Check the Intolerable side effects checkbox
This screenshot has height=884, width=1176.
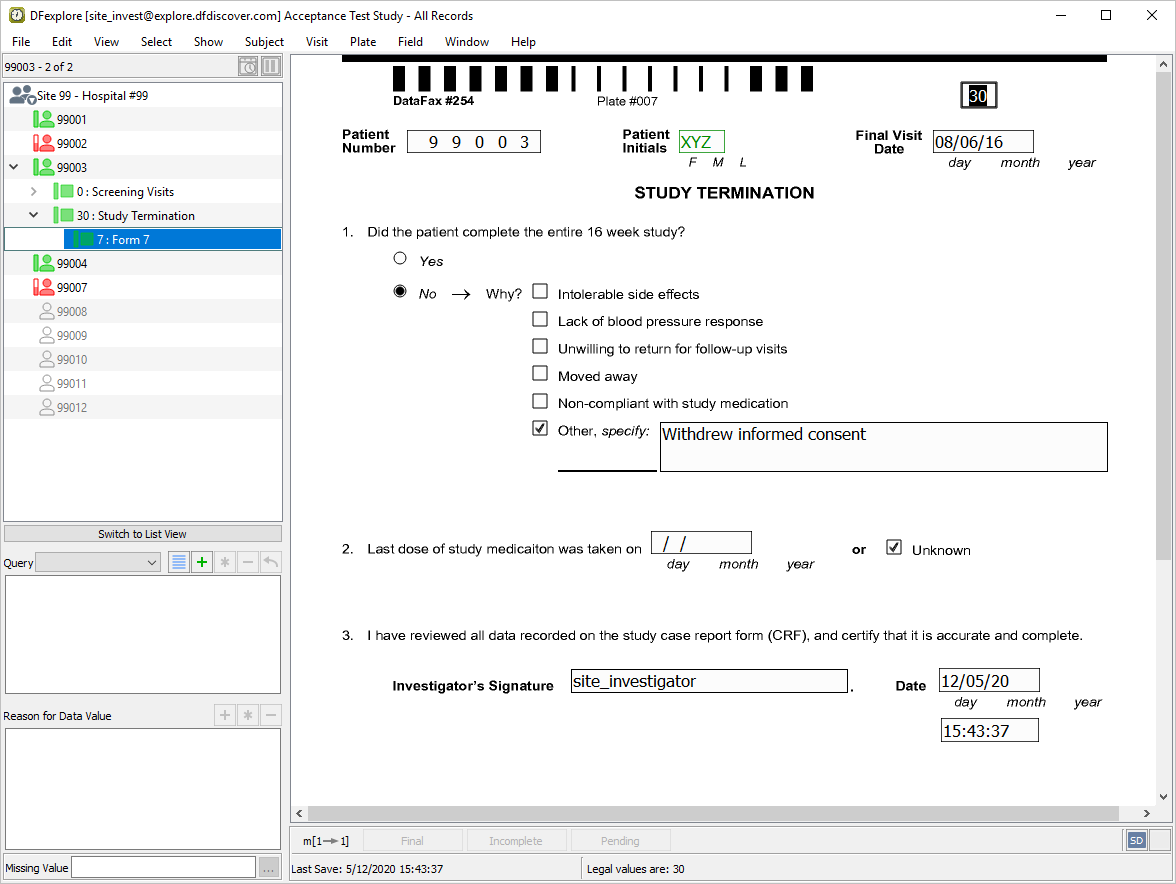point(540,292)
